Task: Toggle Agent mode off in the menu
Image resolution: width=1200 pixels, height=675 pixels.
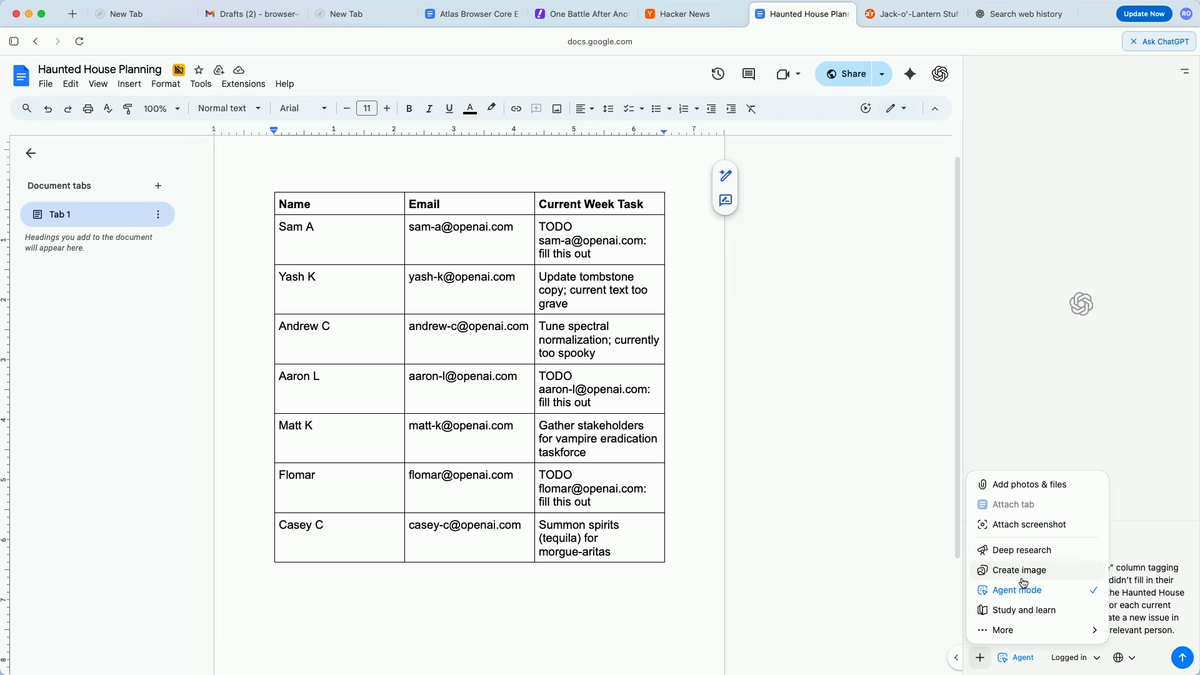Action: point(1016,589)
